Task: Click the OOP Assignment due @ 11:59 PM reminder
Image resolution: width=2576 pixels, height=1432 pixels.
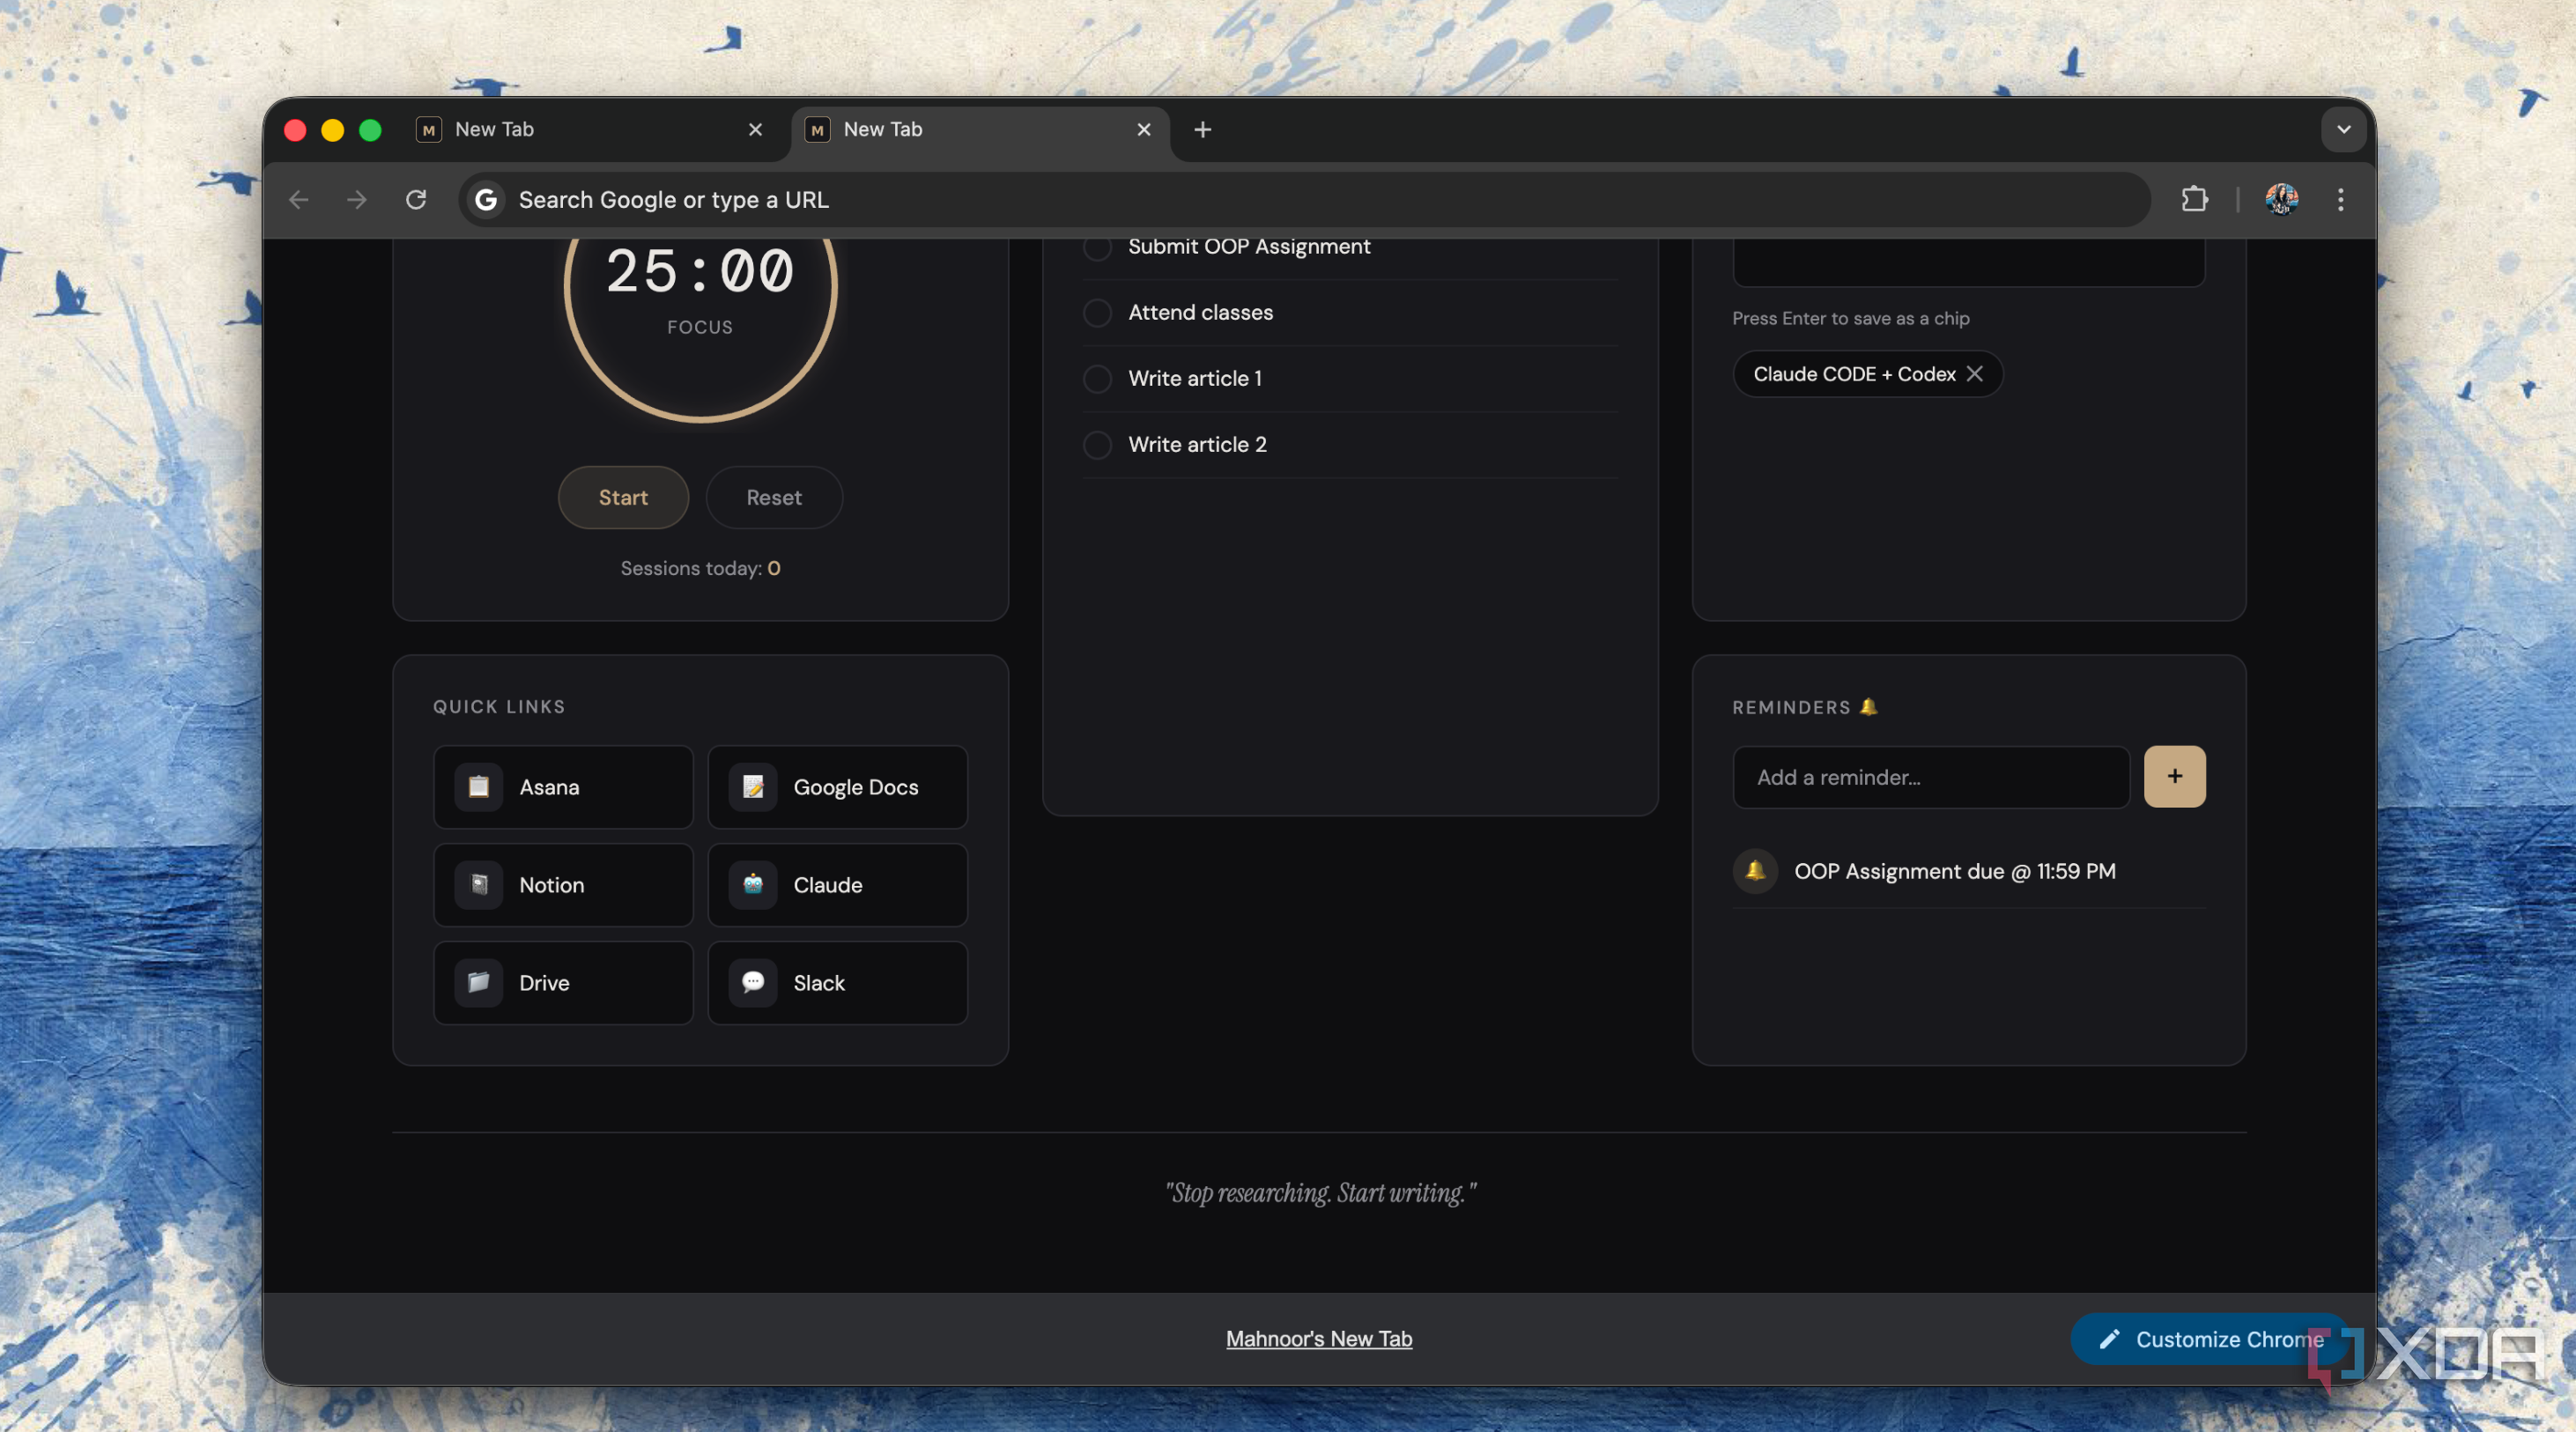Action: pyautogui.click(x=1968, y=871)
